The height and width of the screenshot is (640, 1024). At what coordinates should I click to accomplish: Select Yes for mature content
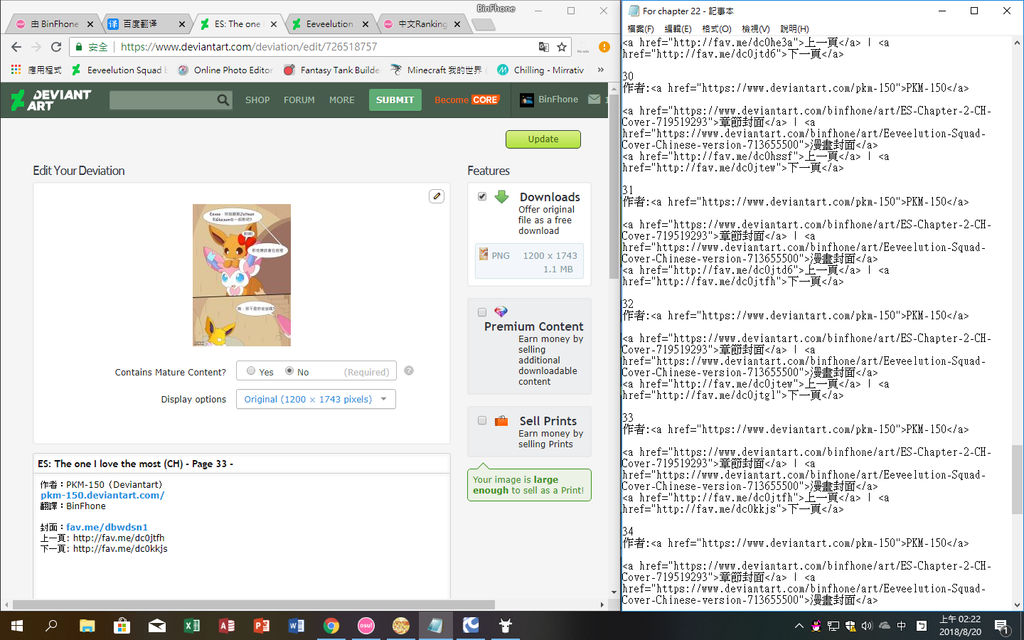coord(251,371)
